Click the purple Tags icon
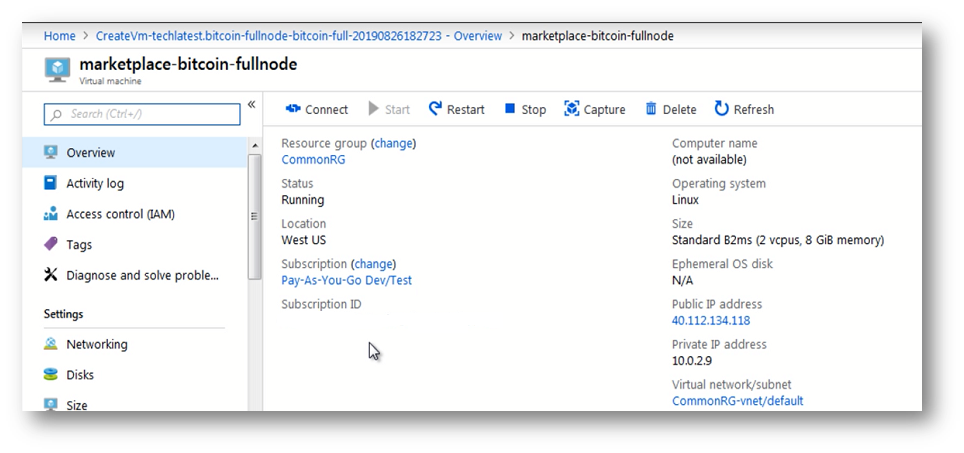 click(51, 244)
